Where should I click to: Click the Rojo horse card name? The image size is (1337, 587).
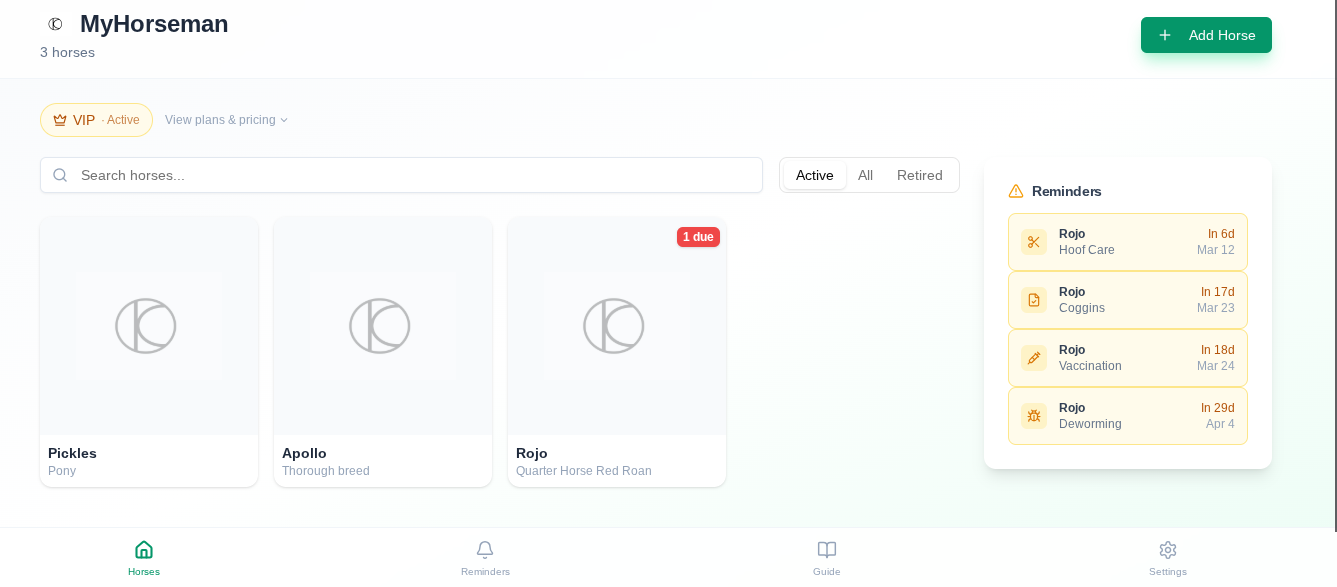[532, 453]
